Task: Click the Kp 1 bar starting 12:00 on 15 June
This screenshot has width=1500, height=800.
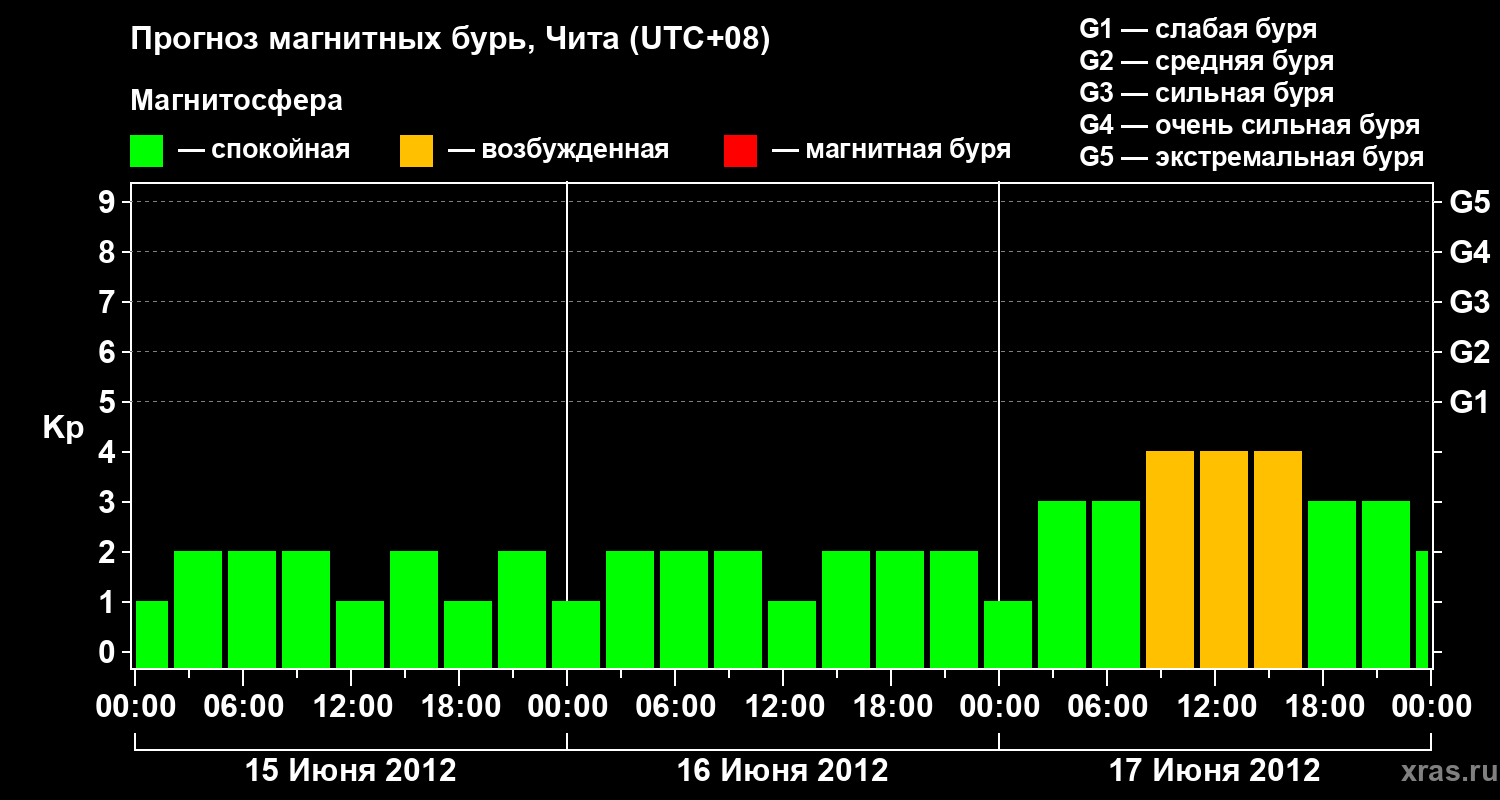Action: point(360,634)
